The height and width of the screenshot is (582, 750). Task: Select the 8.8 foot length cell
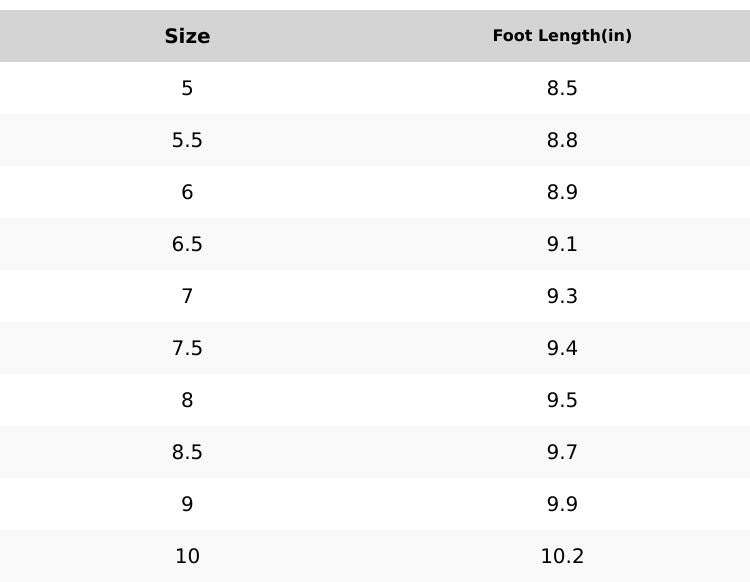[562, 140]
